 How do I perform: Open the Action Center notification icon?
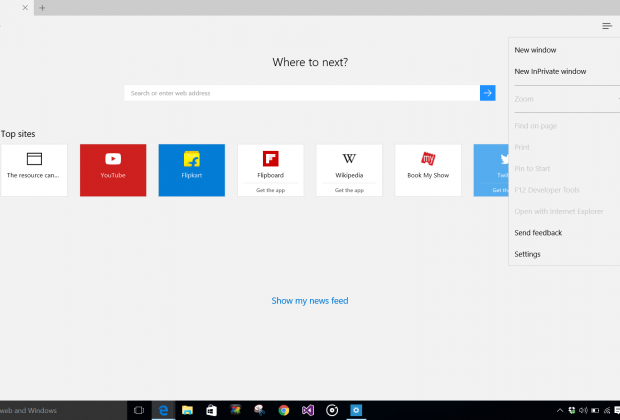click(617, 411)
